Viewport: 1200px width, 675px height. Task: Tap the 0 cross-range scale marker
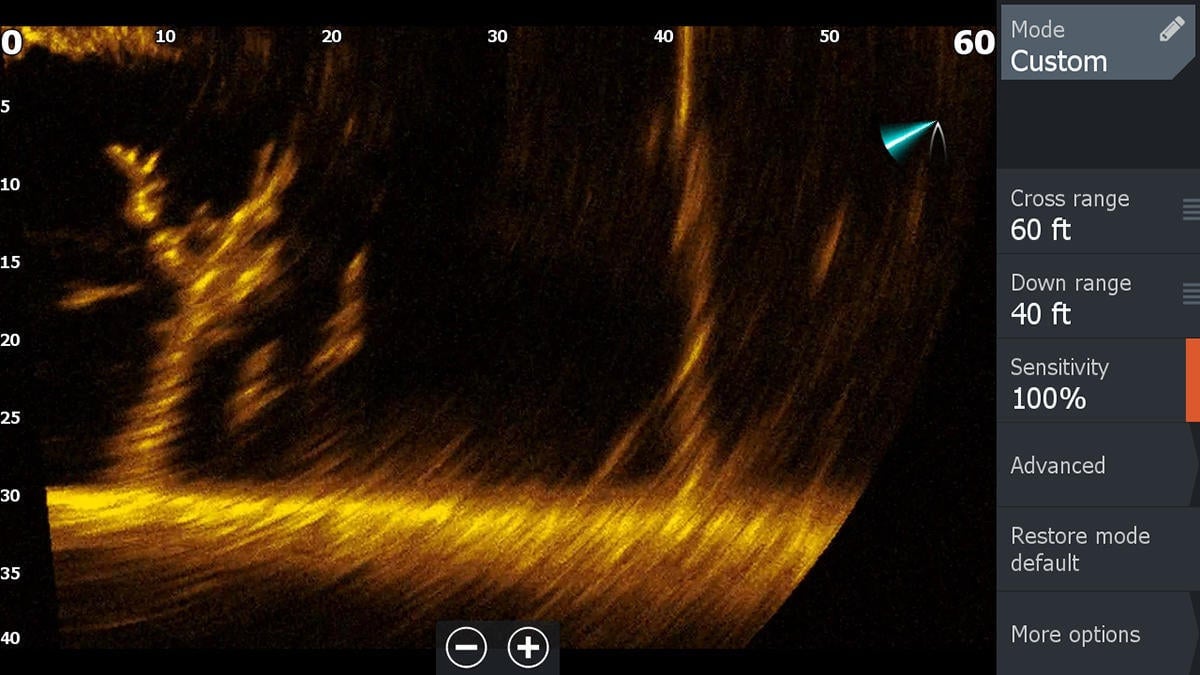pos(11,42)
